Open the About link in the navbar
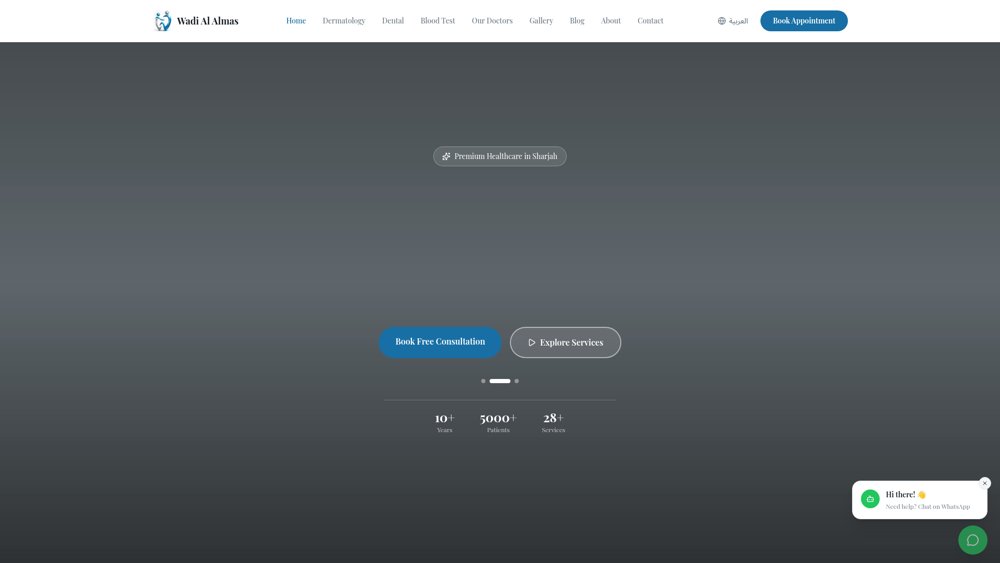 click(610, 21)
